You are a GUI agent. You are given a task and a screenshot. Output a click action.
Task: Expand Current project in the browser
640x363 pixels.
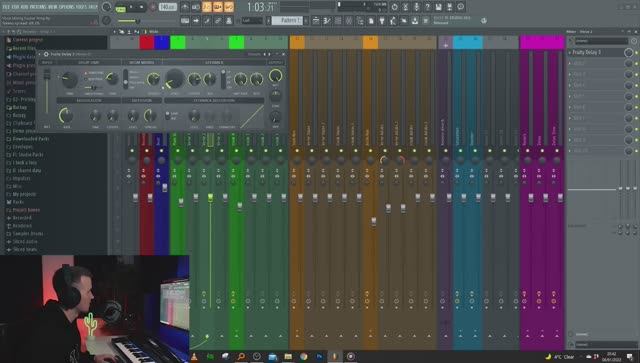tap(27, 40)
